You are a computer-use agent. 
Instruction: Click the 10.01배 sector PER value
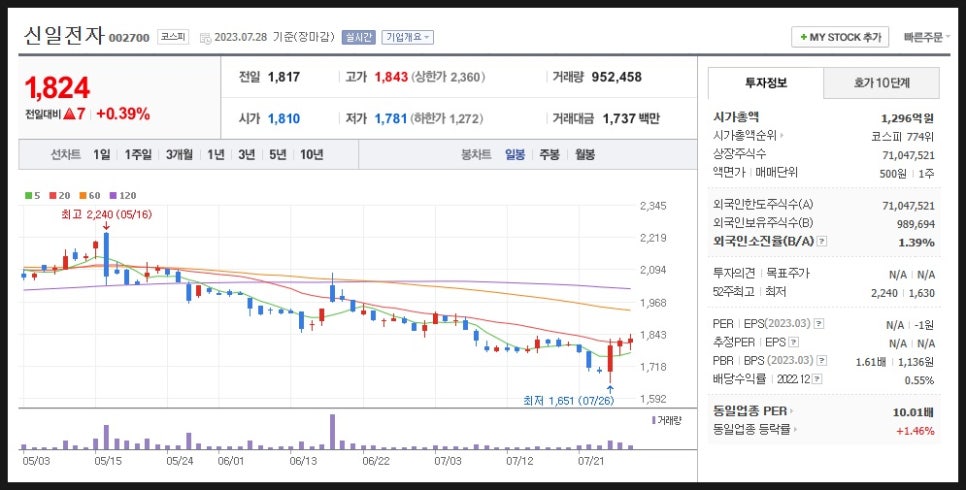click(914, 412)
